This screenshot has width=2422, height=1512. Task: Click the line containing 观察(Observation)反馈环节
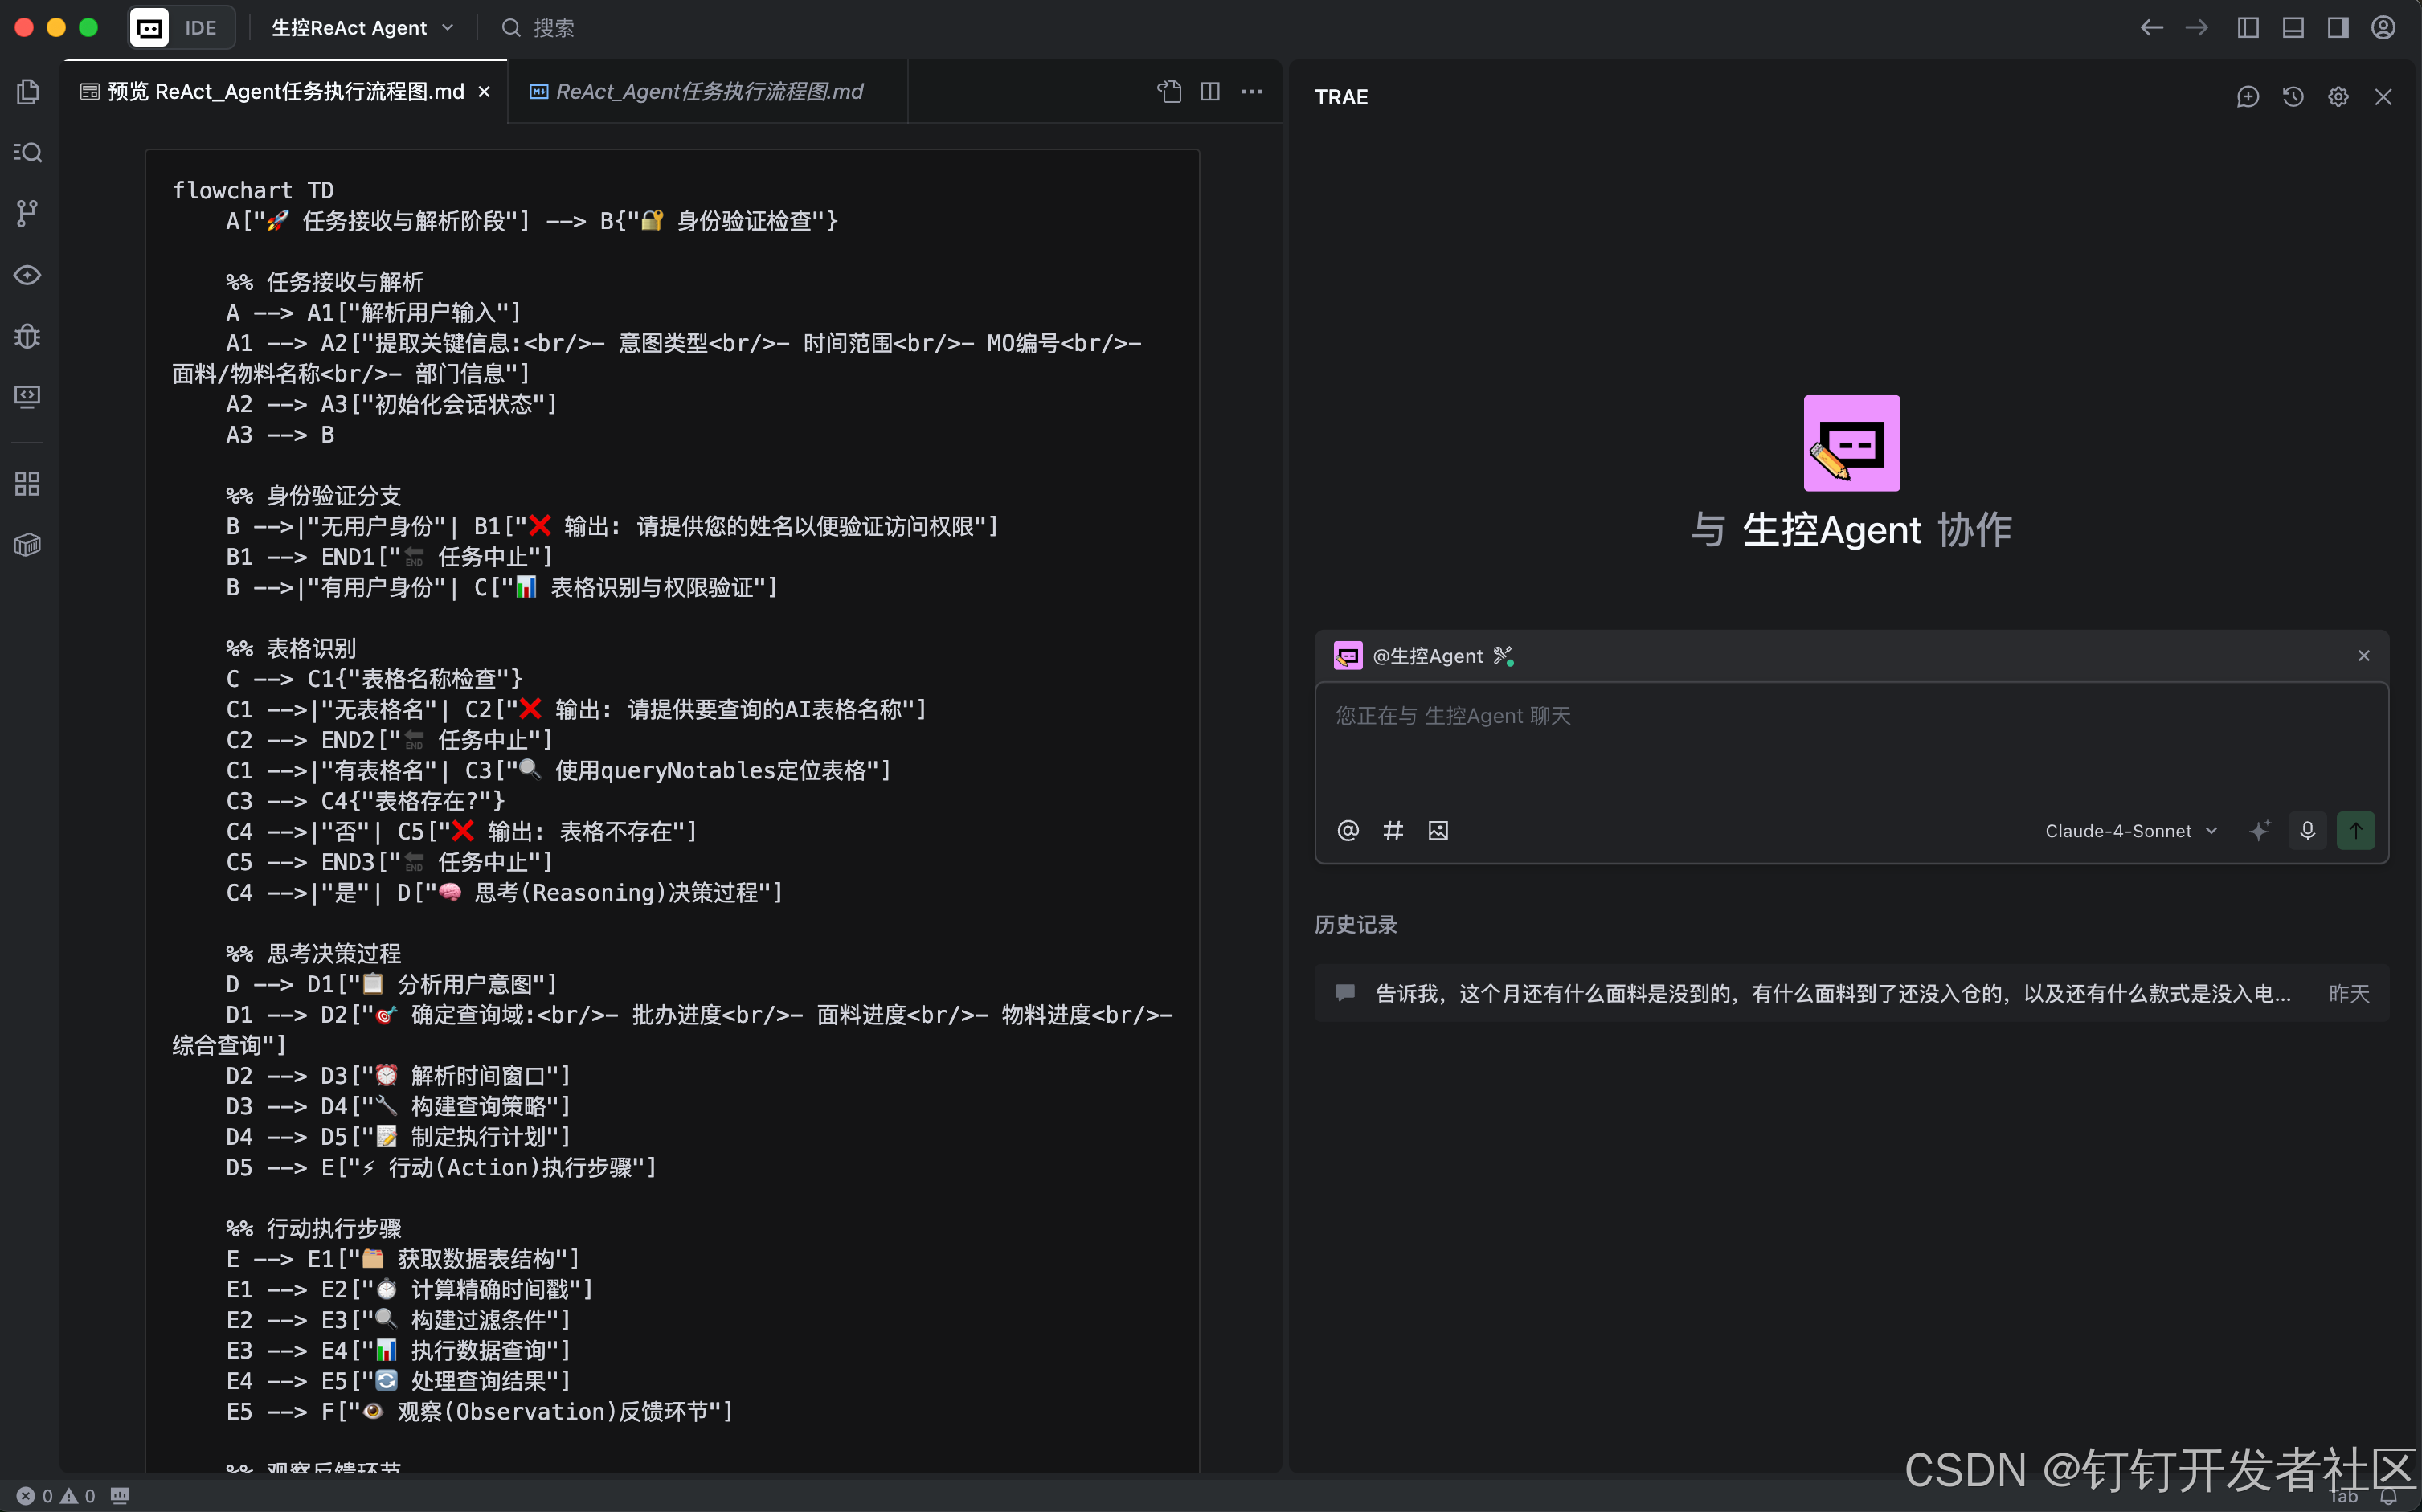(479, 1411)
